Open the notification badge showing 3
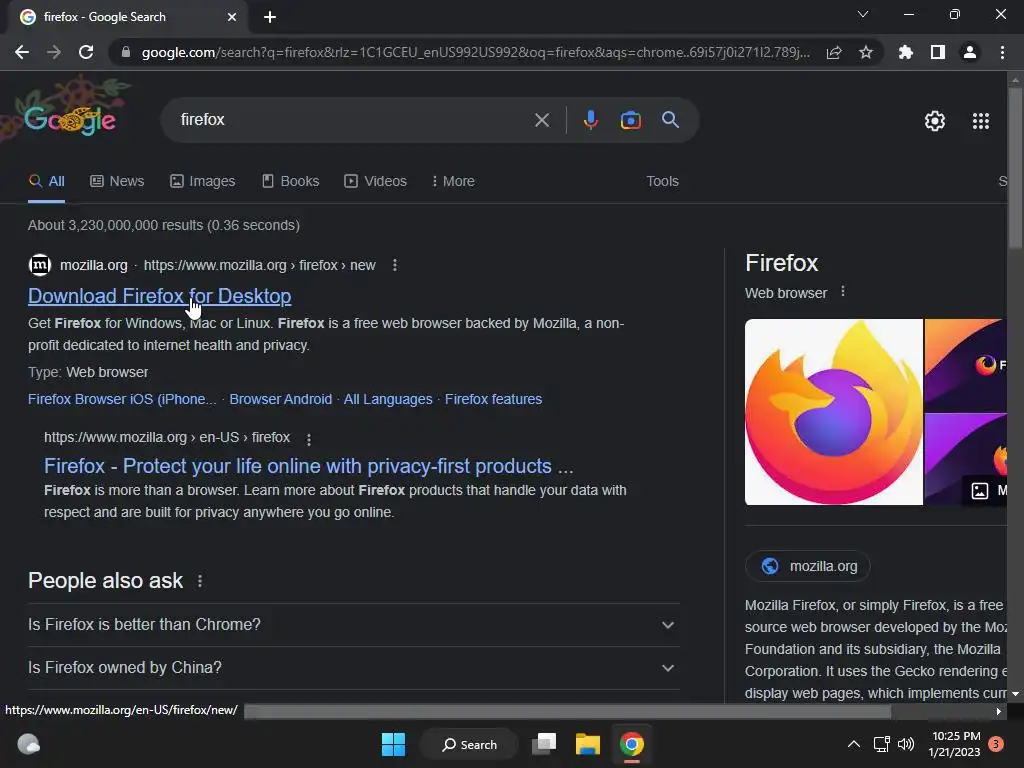This screenshot has height=768, width=1024. (x=996, y=744)
